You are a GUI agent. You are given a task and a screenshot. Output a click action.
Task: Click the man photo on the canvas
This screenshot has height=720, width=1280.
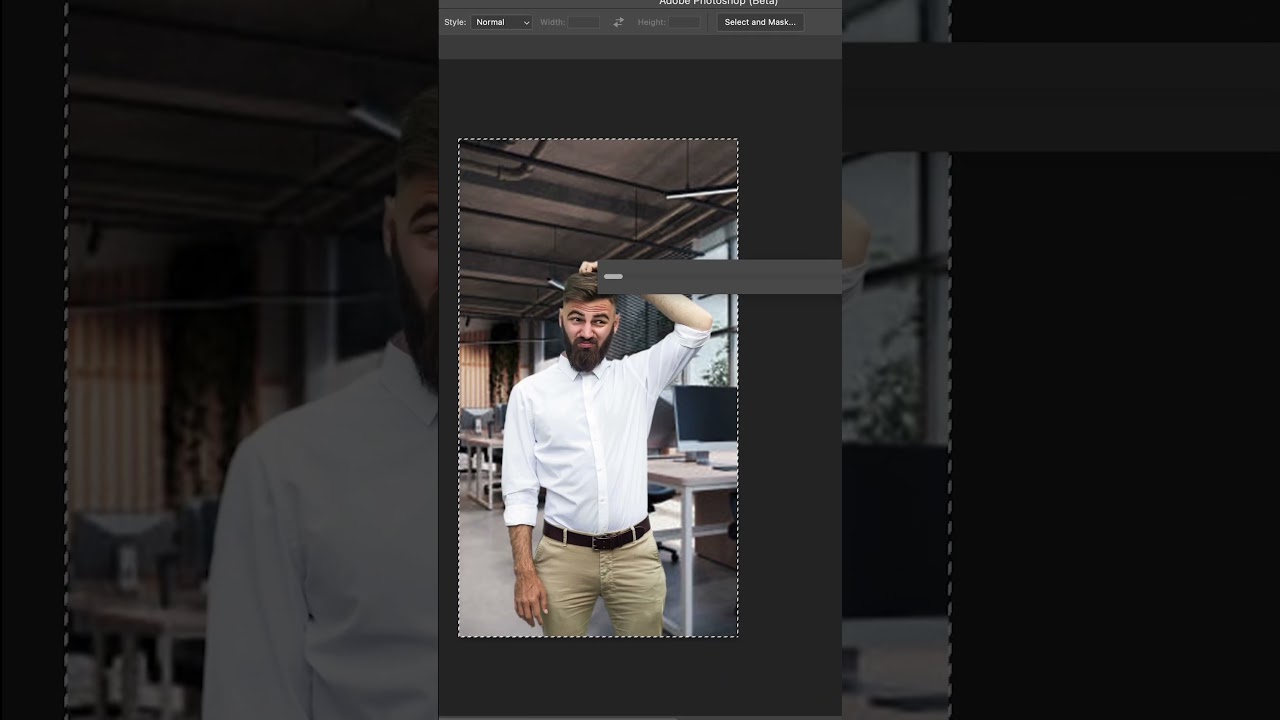[x=598, y=388]
